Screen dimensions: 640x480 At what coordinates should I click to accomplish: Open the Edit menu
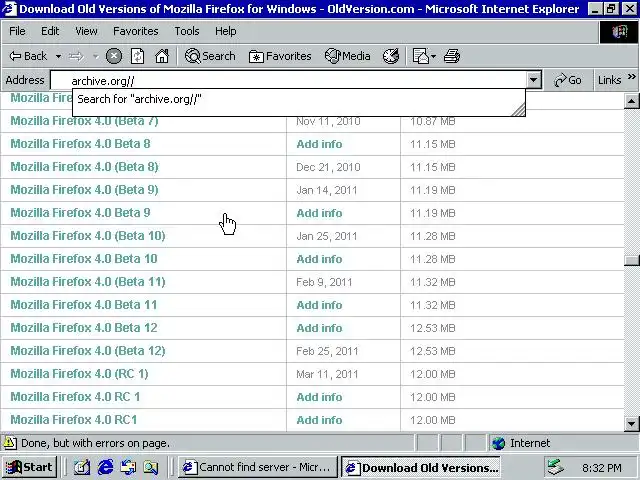point(50,31)
